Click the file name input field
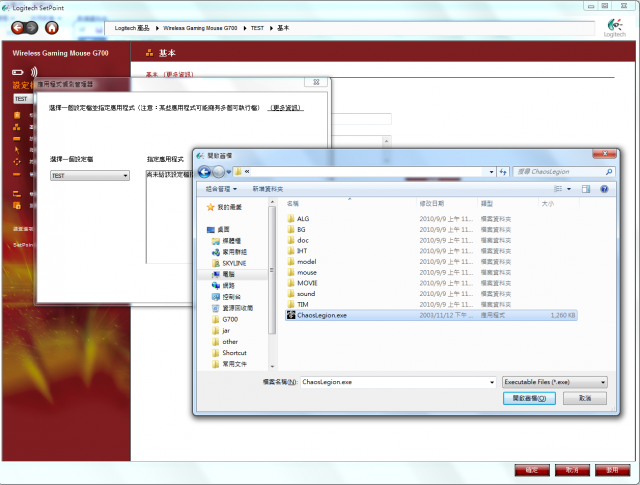This screenshot has width=640, height=485. point(398,382)
